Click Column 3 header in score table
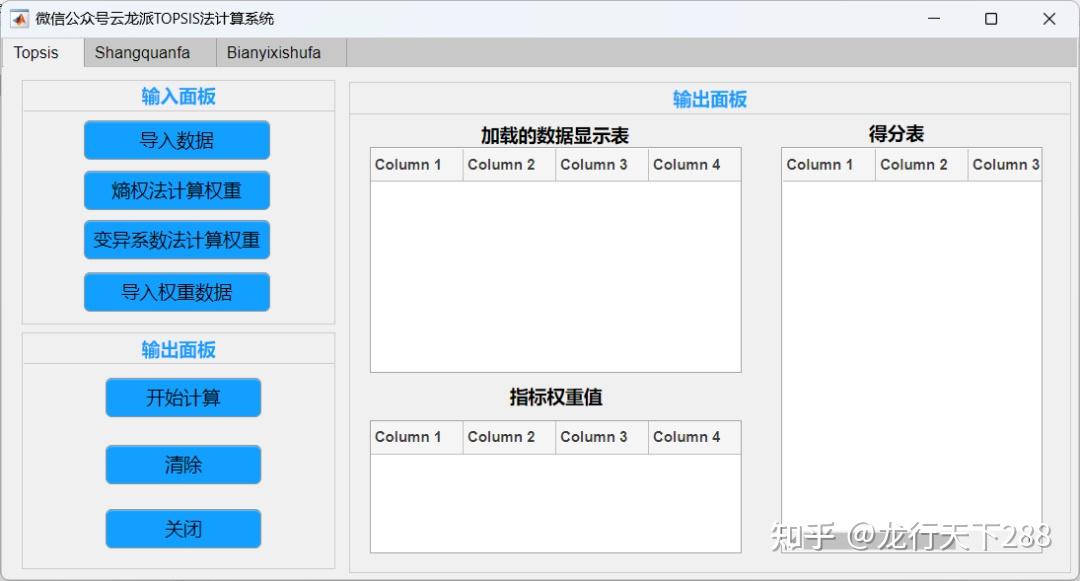 1005,164
